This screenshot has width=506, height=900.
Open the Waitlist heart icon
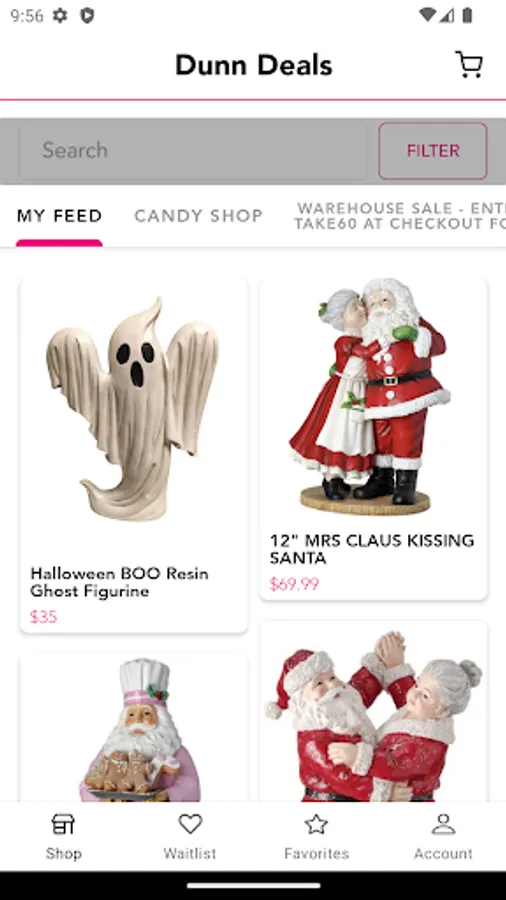click(190, 824)
